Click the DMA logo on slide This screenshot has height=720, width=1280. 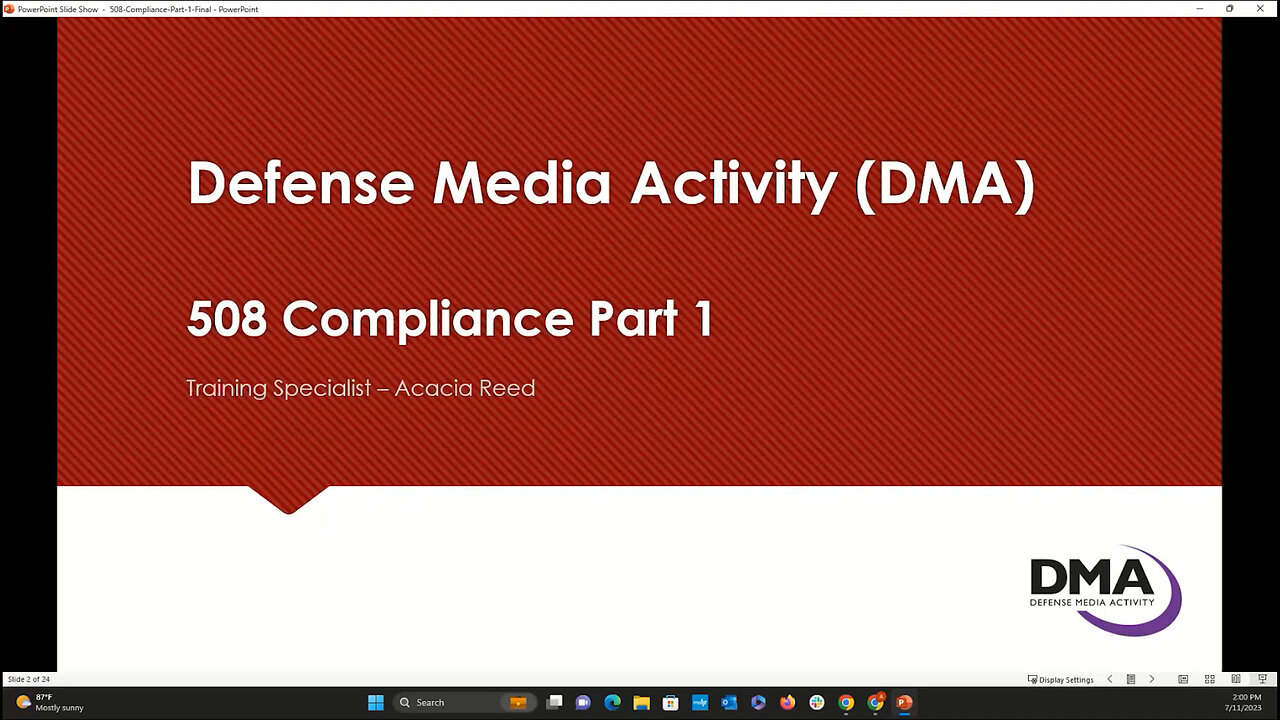coord(1105,590)
